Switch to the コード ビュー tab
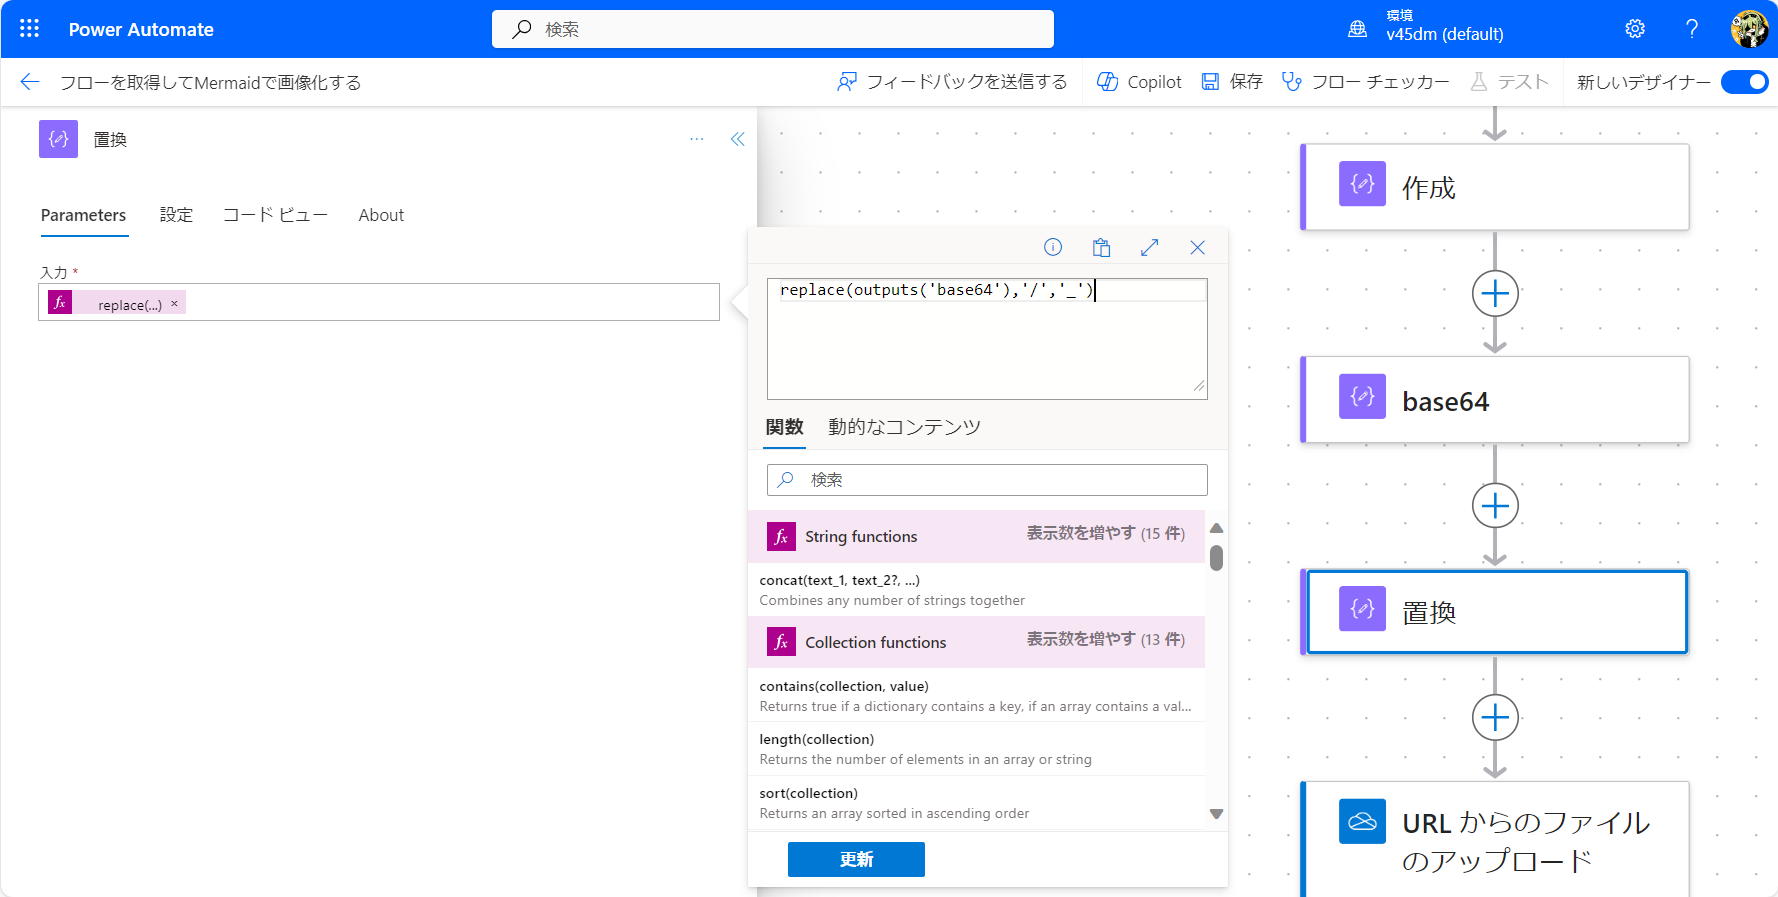Image resolution: width=1778 pixels, height=897 pixels. coord(275,215)
